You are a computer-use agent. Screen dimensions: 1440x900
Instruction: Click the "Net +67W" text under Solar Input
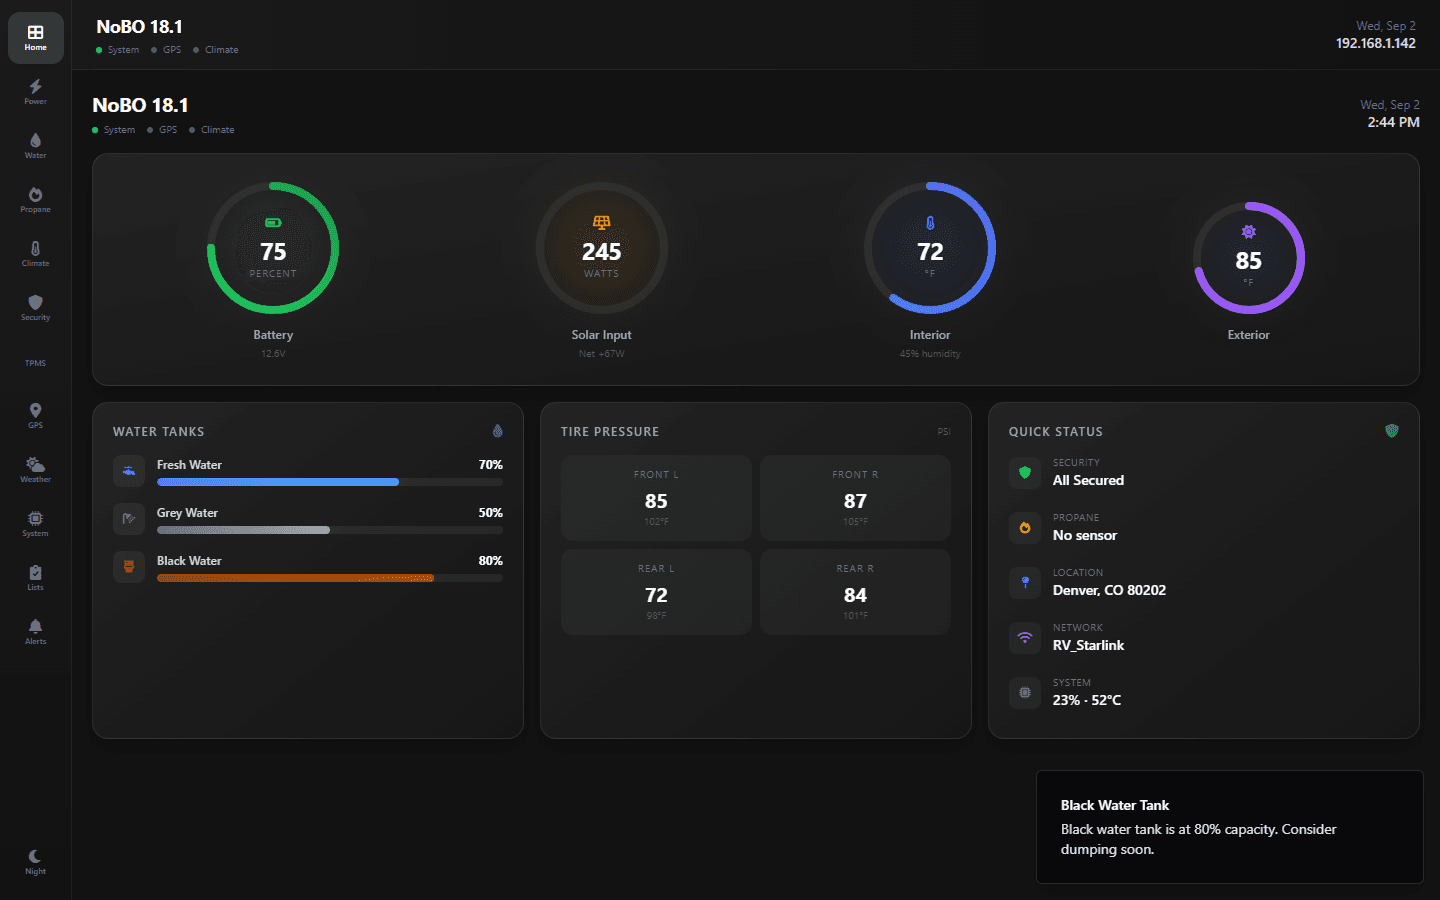click(602, 354)
